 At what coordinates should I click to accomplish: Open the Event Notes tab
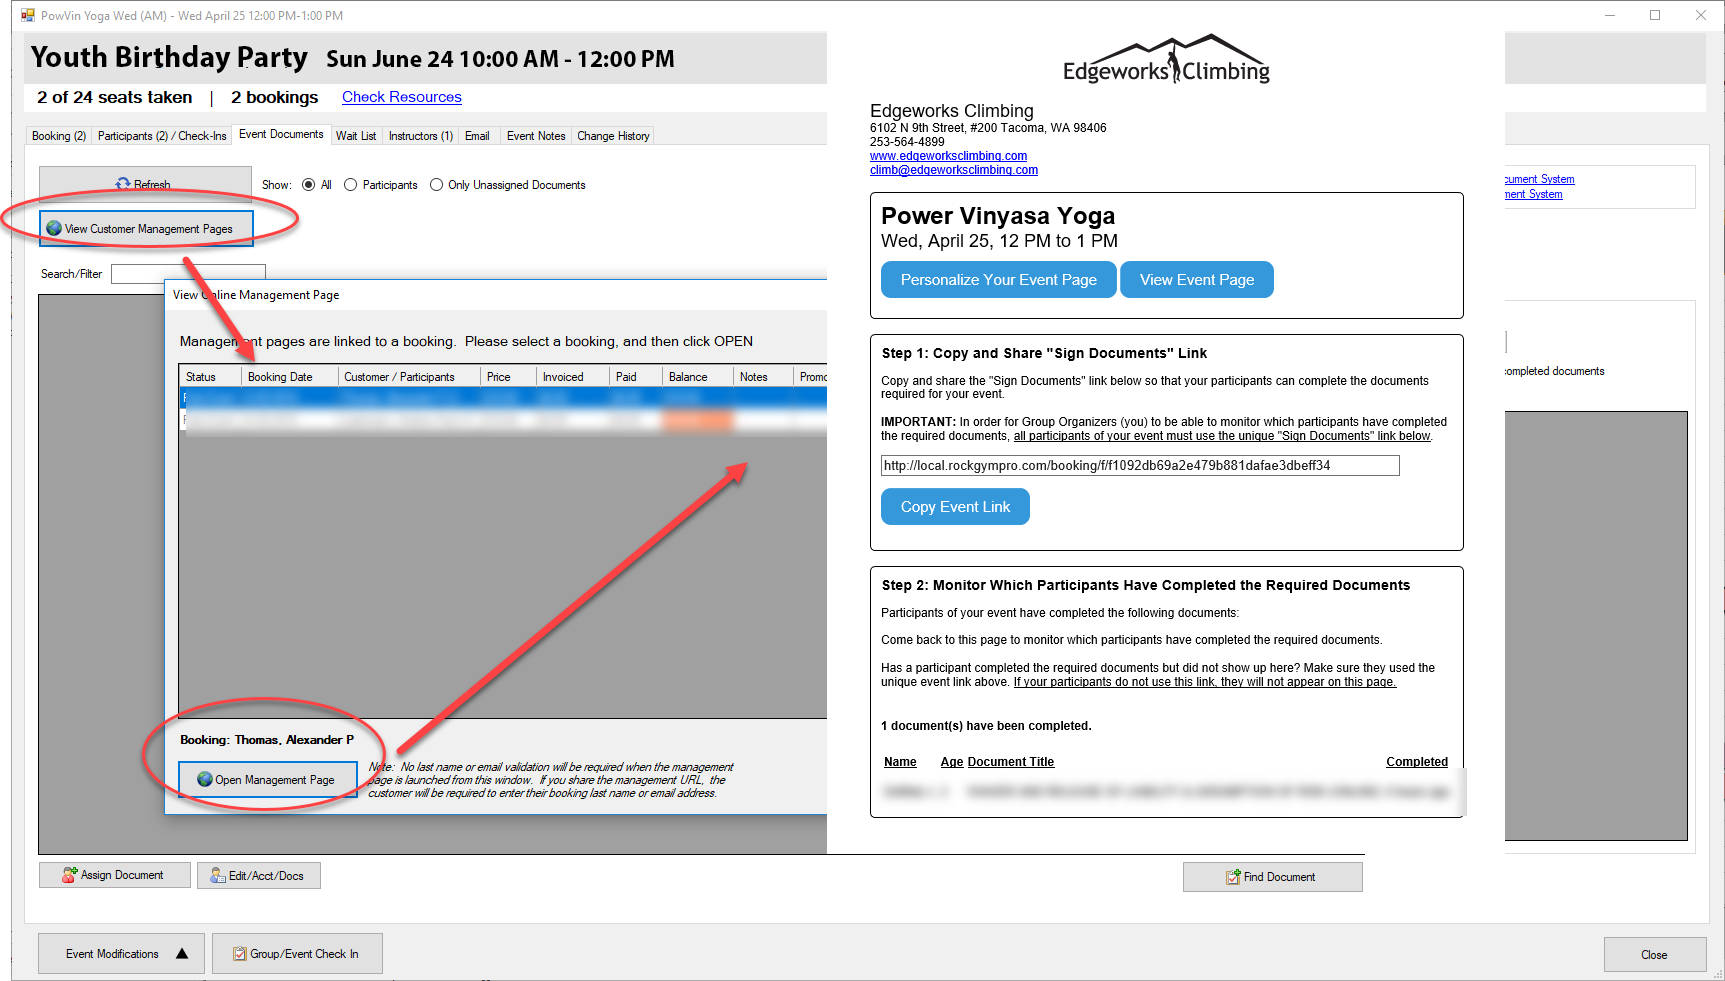(x=536, y=136)
